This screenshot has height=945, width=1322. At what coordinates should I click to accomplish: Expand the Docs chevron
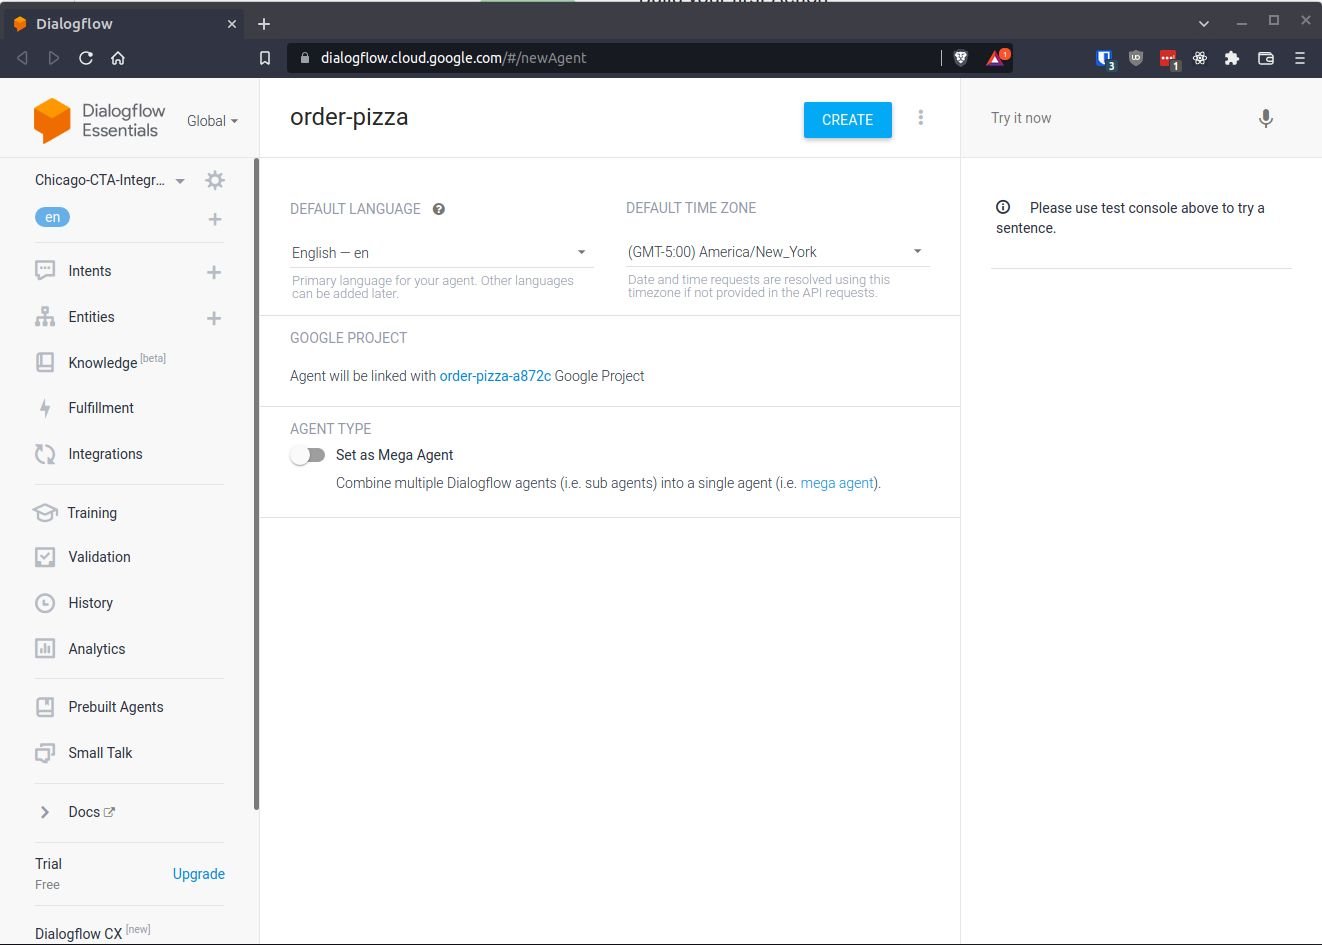pos(45,812)
